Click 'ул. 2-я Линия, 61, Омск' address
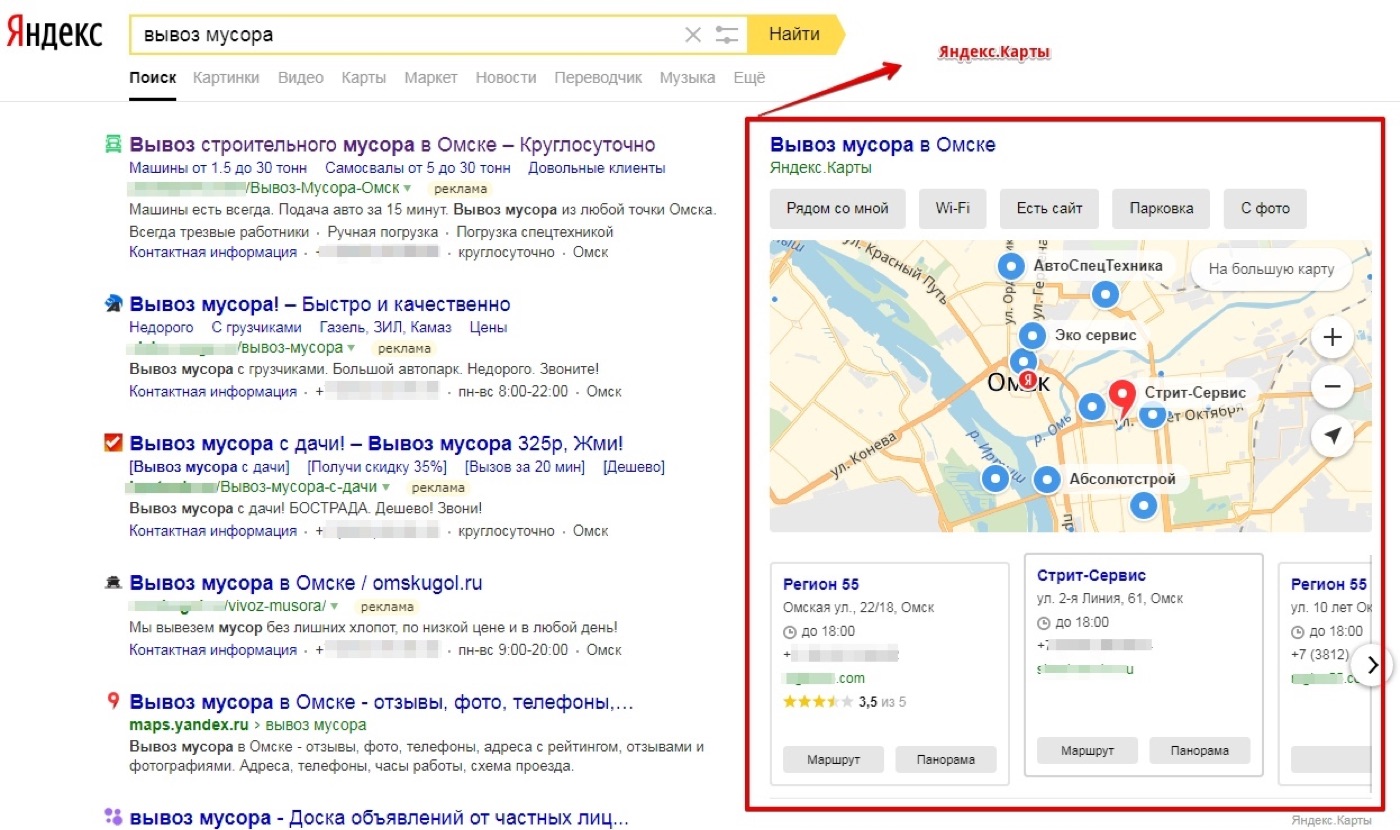 pyautogui.click(x=1110, y=599)
